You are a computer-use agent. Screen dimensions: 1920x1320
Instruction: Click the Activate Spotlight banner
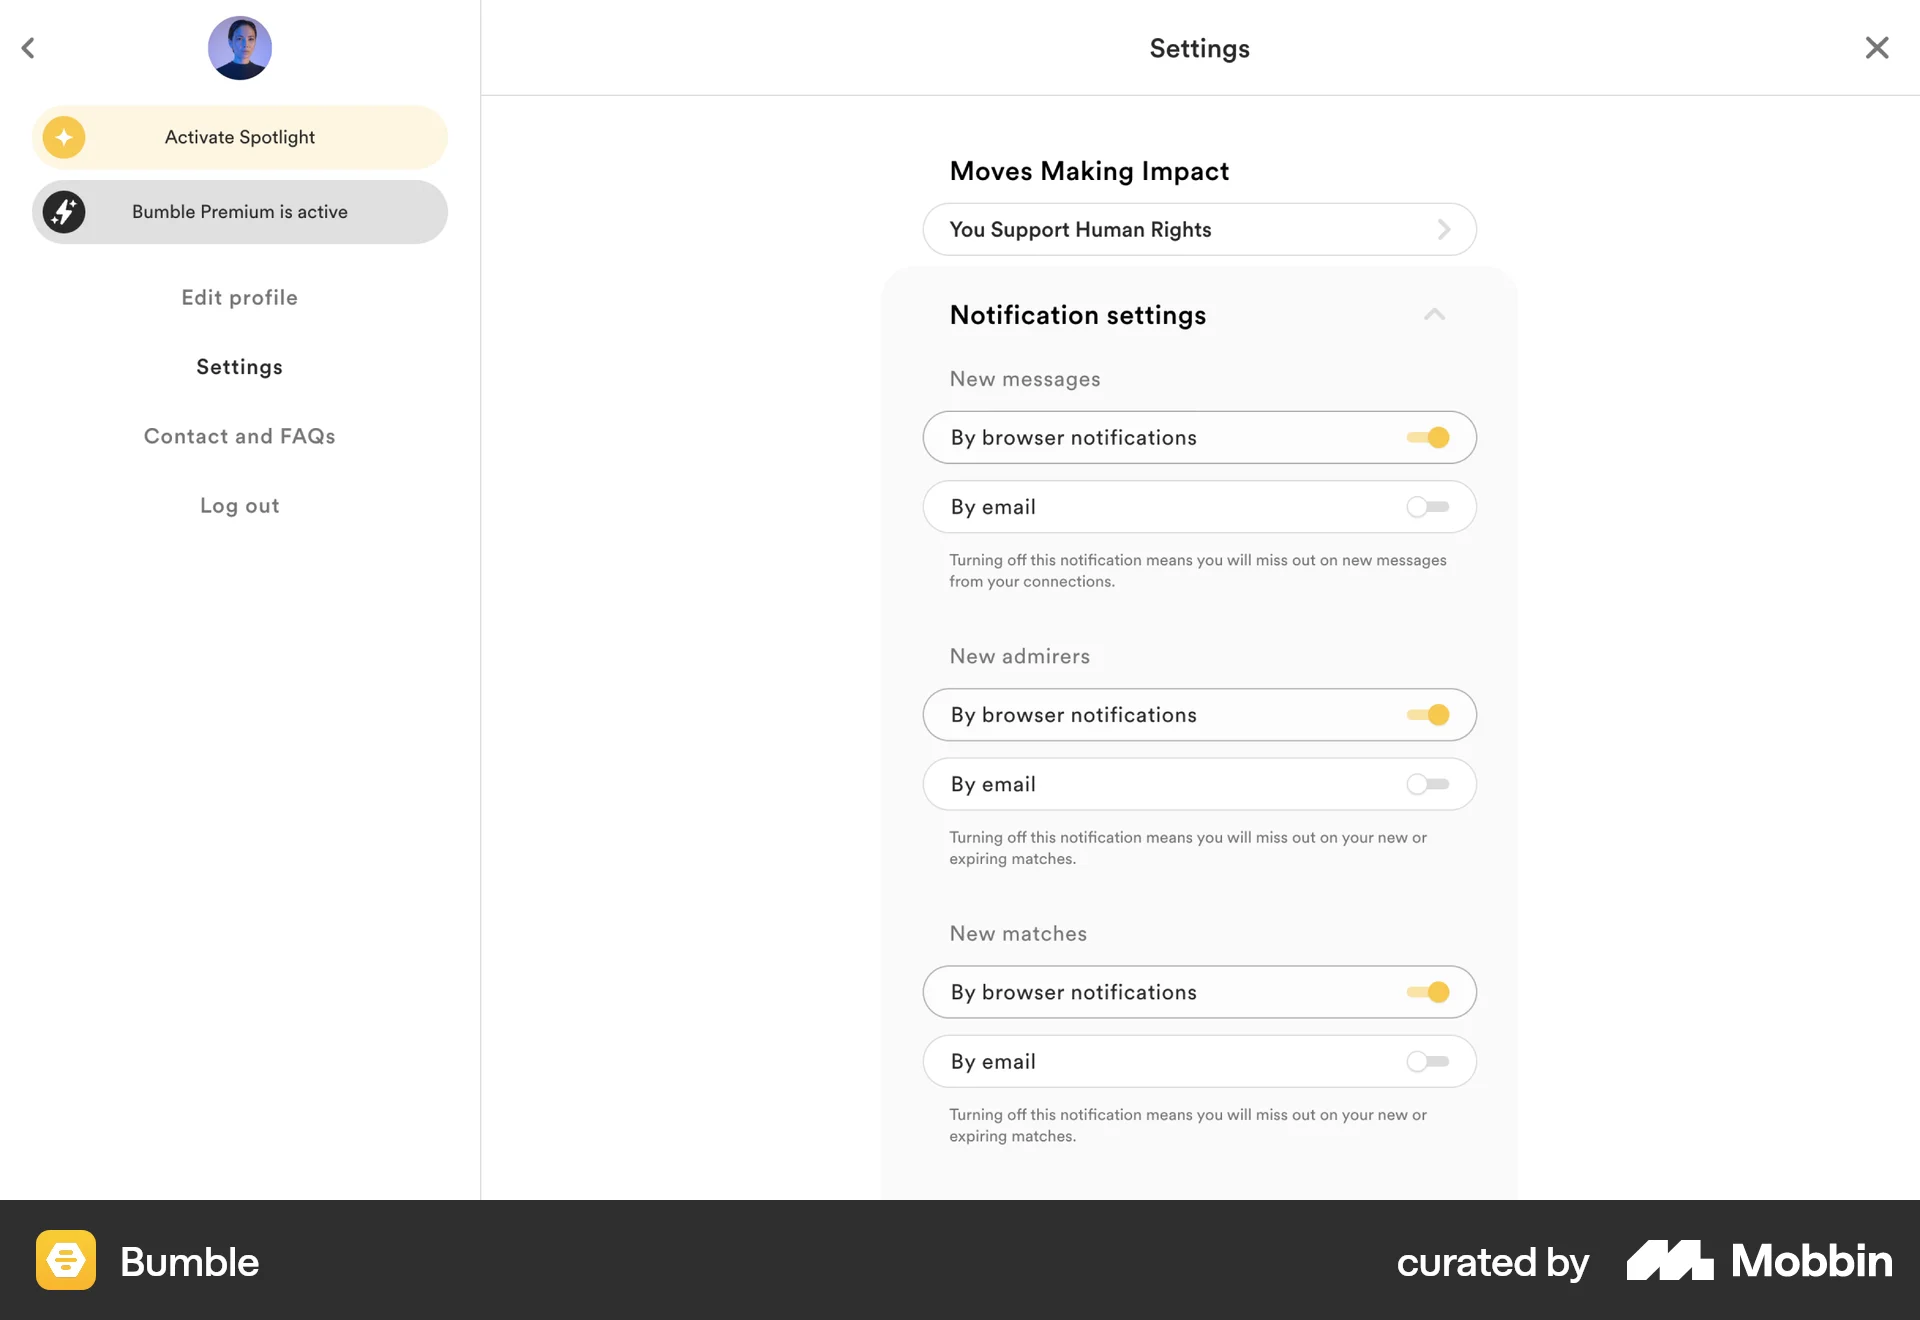[x=239, y=137]
